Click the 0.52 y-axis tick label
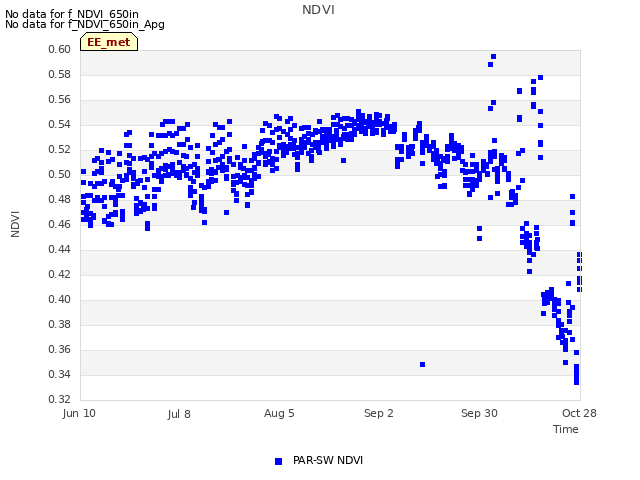Viewport: 640px width, 480px height. (x=60, y=149)
